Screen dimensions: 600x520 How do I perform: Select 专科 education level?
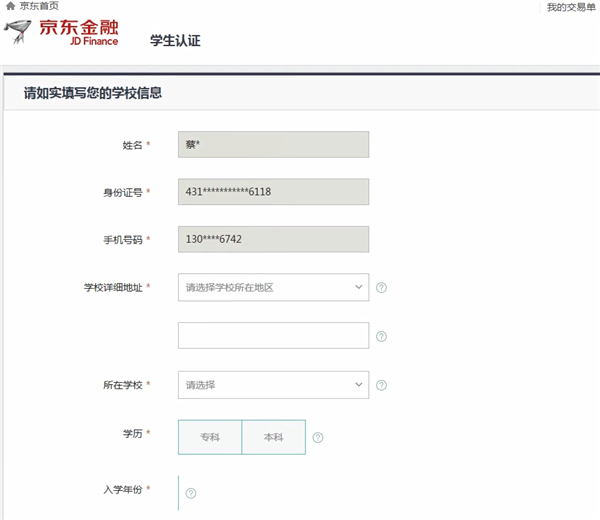click(x=210, y=437)
